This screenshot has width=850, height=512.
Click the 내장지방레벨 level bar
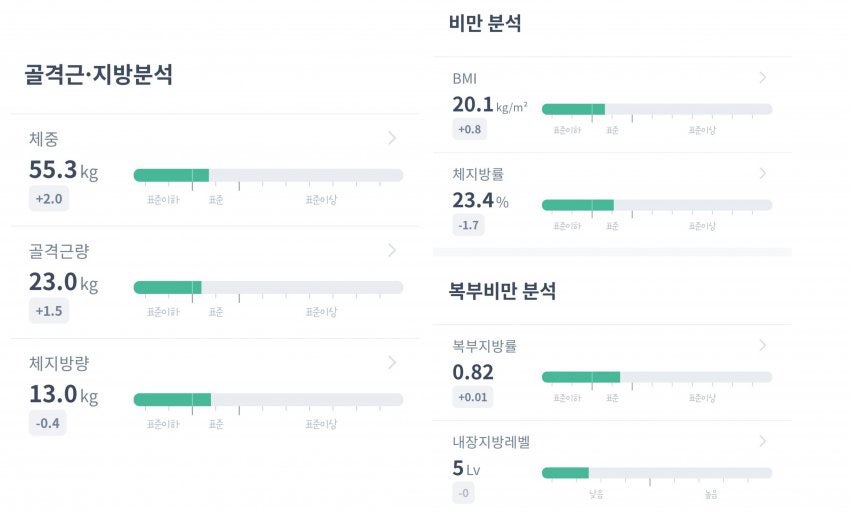click(656, 473)
